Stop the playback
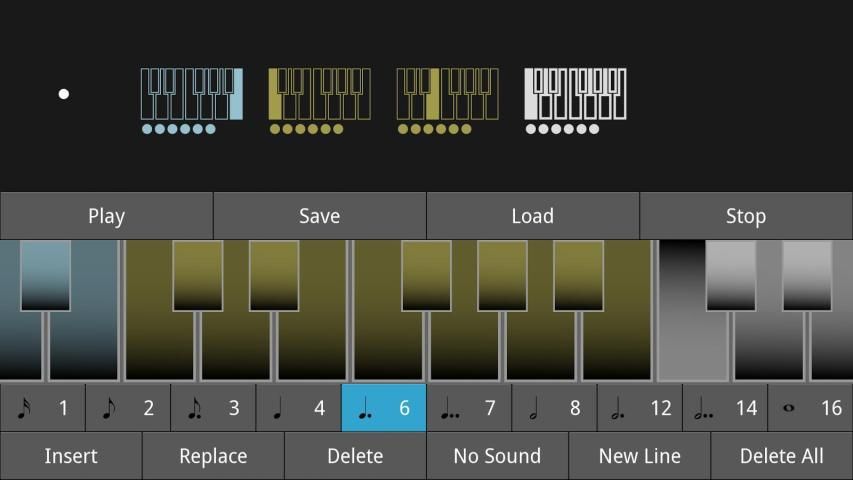 (746, 216)
